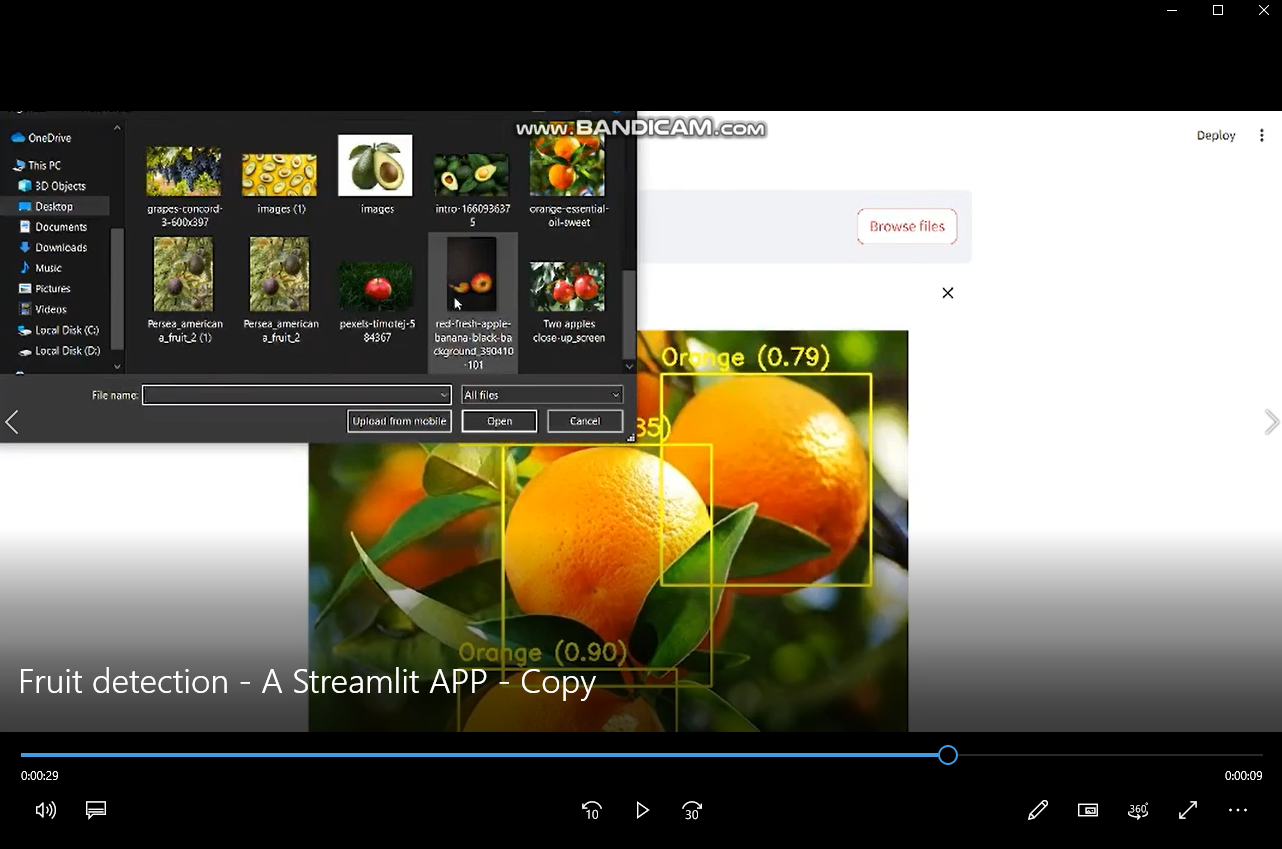Image resolution: width=1282 pixels, height=849 pixels.
Task: Open the All files type dropdown
Action: [x=541, y=395]
